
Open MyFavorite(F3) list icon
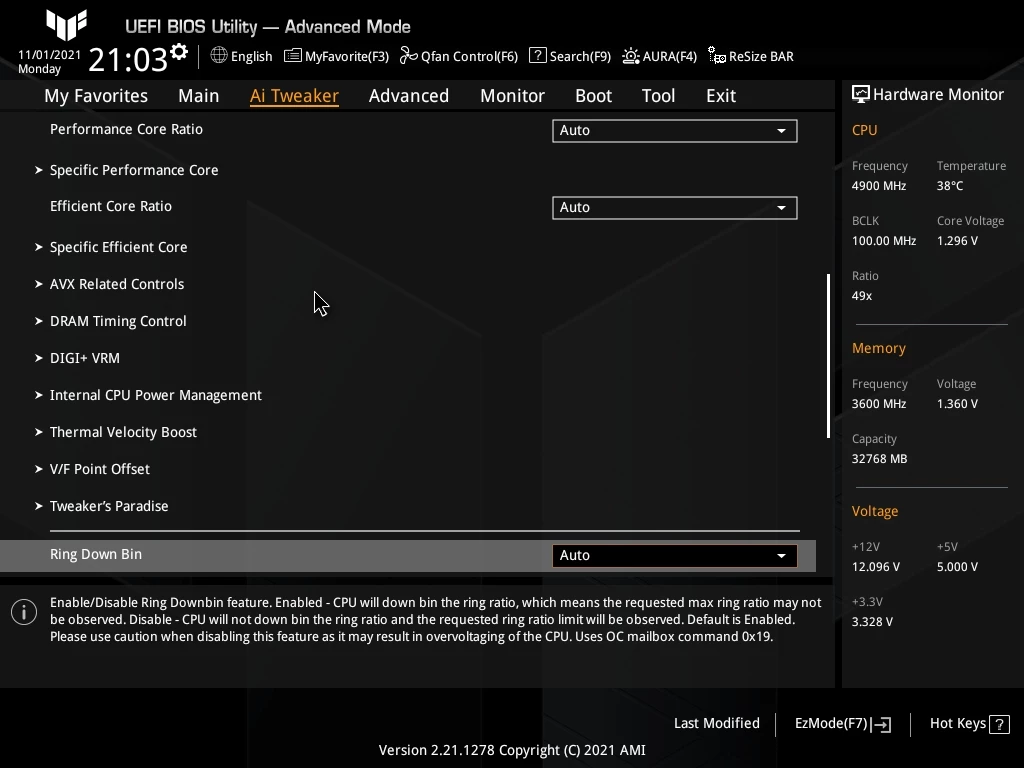click(293, 56)
